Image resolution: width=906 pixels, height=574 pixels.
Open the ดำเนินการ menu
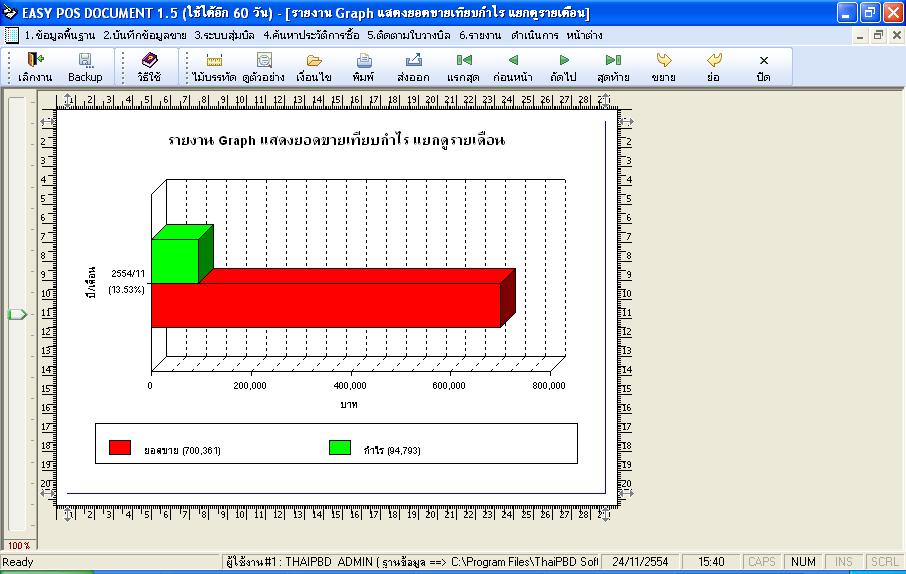[534, 35]
